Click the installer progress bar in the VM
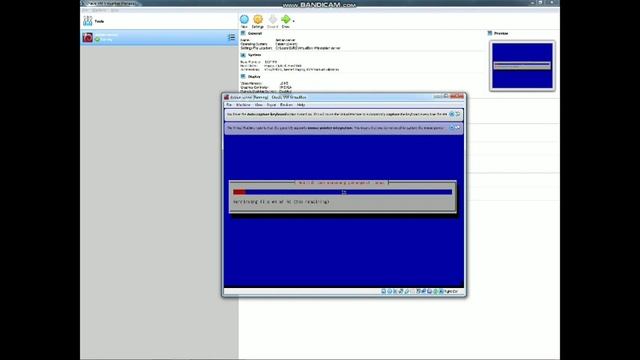640x360 pixels. pos(342,192)
